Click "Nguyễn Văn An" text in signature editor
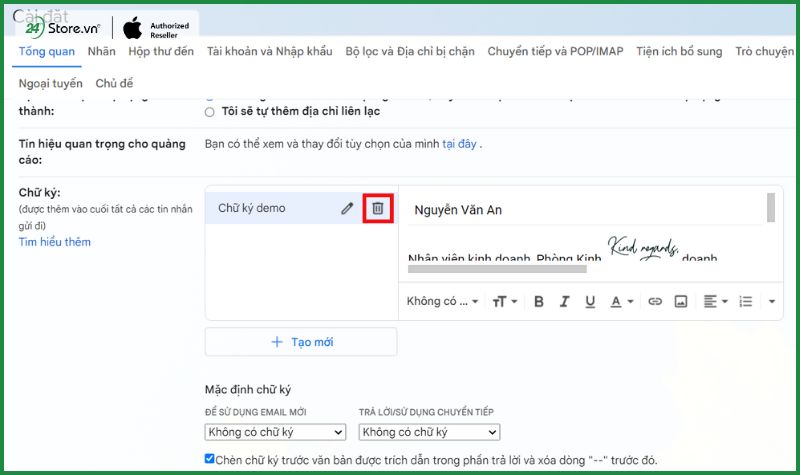Viewport: 800px width, 475px height. coord(458,210)
